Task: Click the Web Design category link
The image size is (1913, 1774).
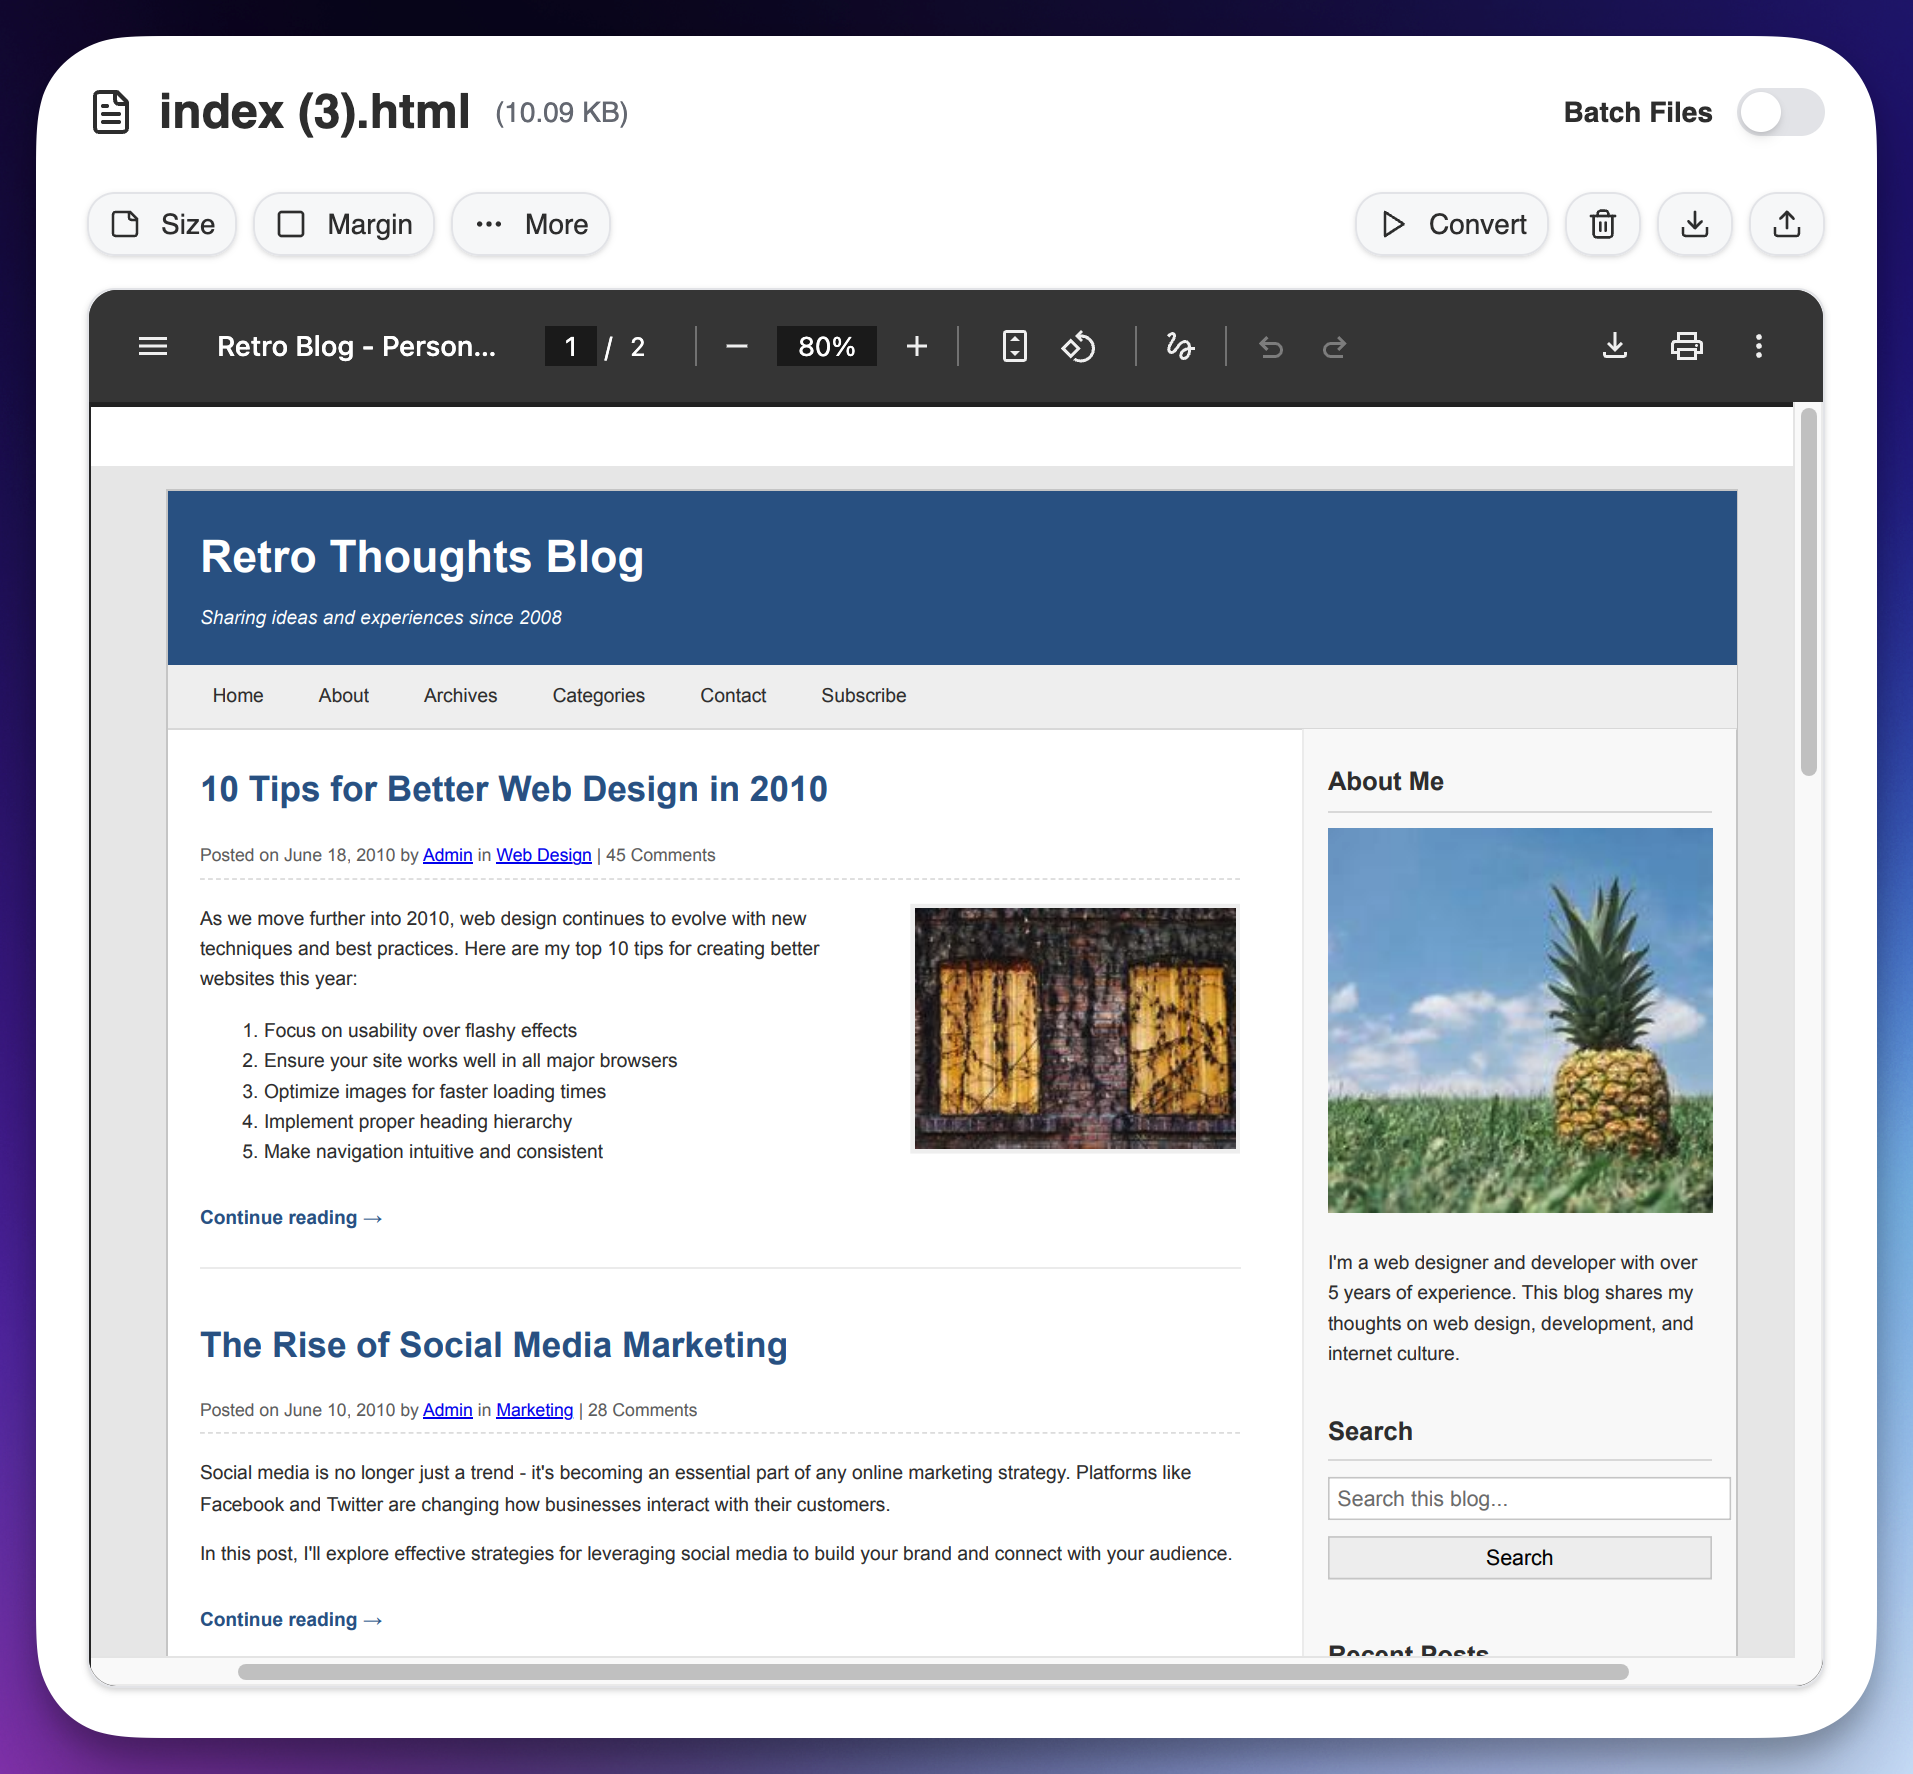Action: 544,855
